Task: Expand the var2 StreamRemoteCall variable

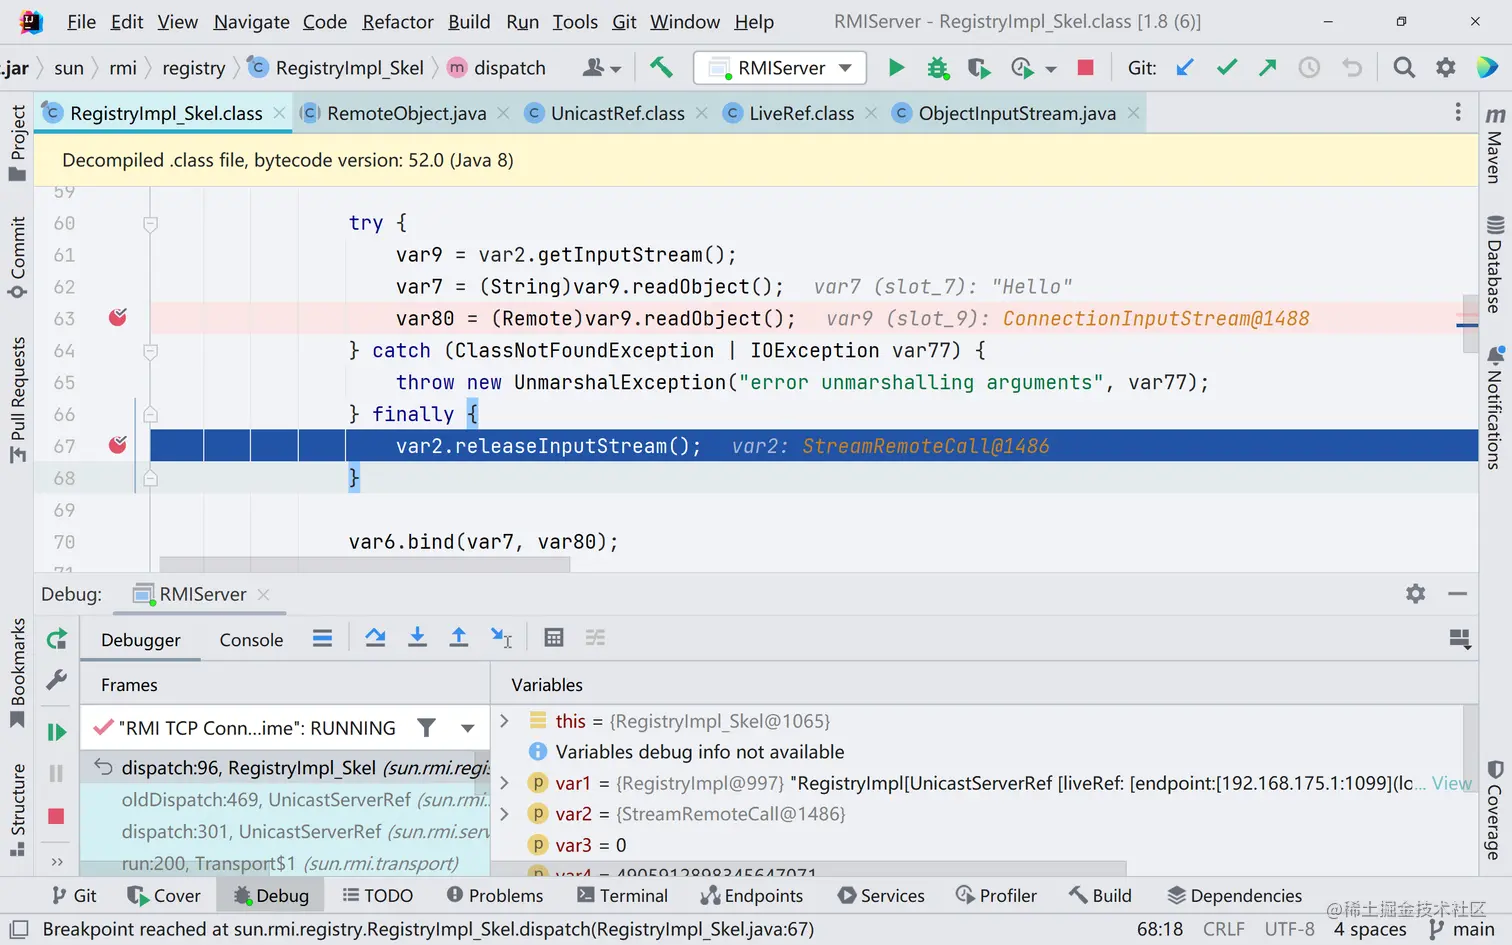Action: pyautogui.click(x=505, y=814)
